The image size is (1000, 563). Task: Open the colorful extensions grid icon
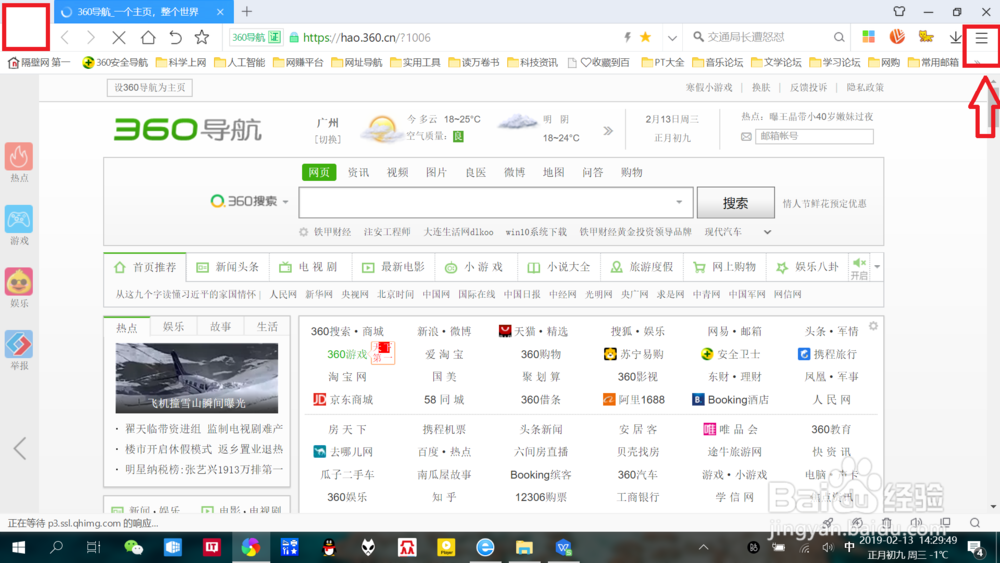[x=869, y=37]
